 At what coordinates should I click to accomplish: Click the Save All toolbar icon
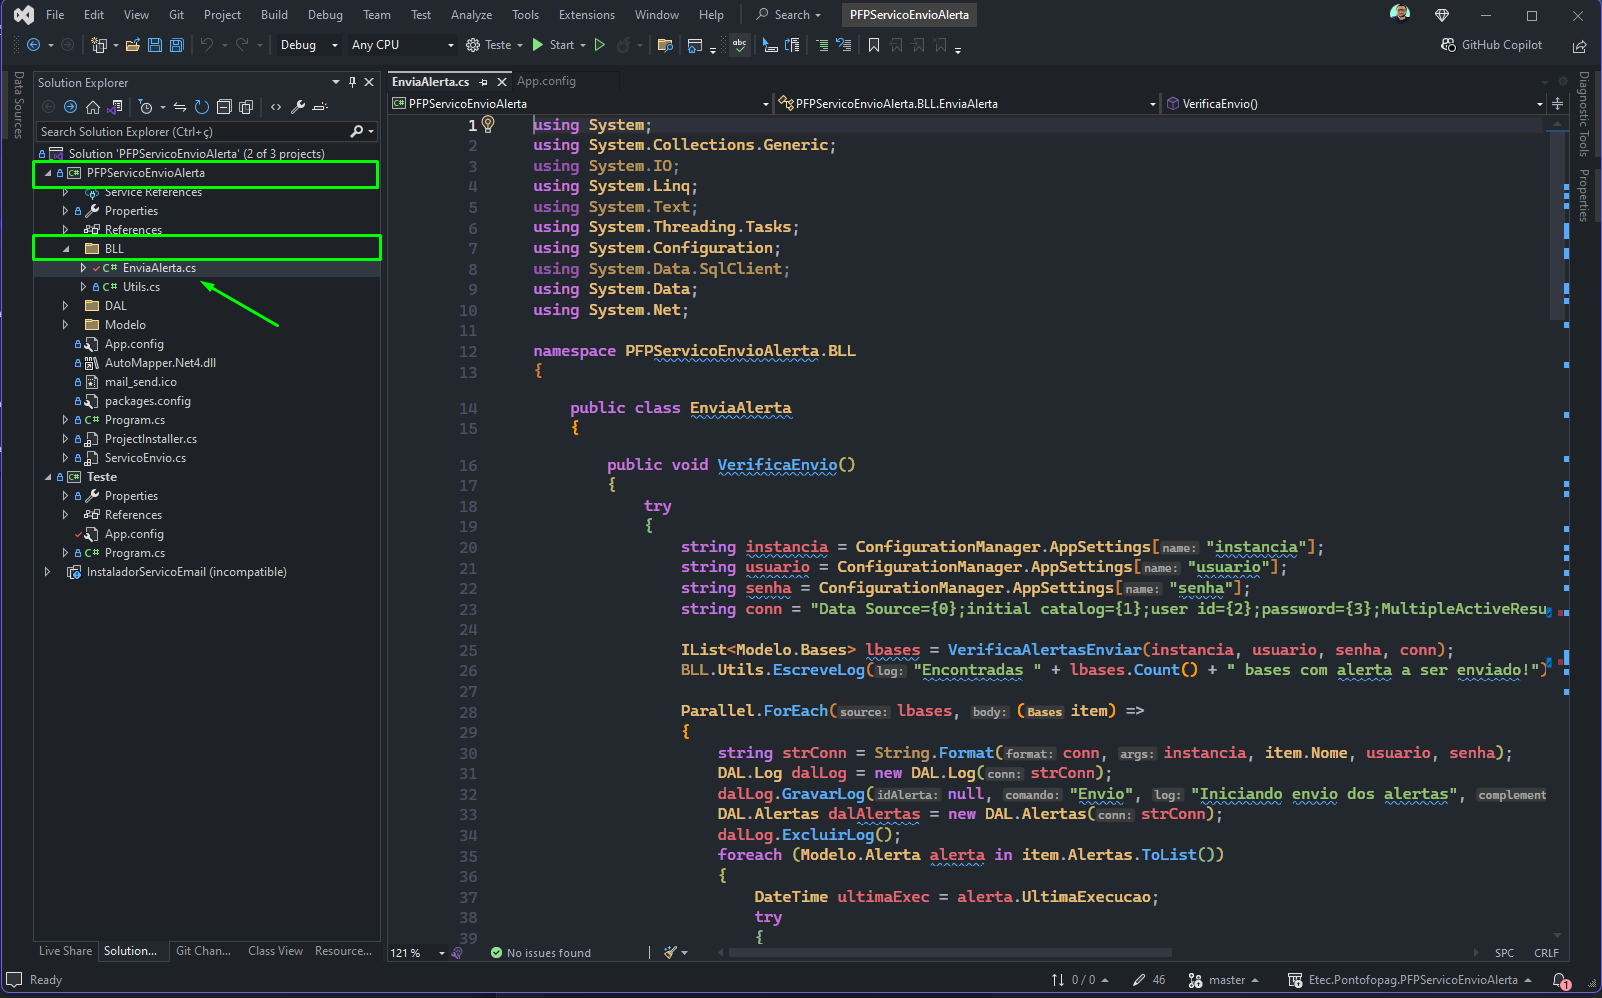(177, 45)
